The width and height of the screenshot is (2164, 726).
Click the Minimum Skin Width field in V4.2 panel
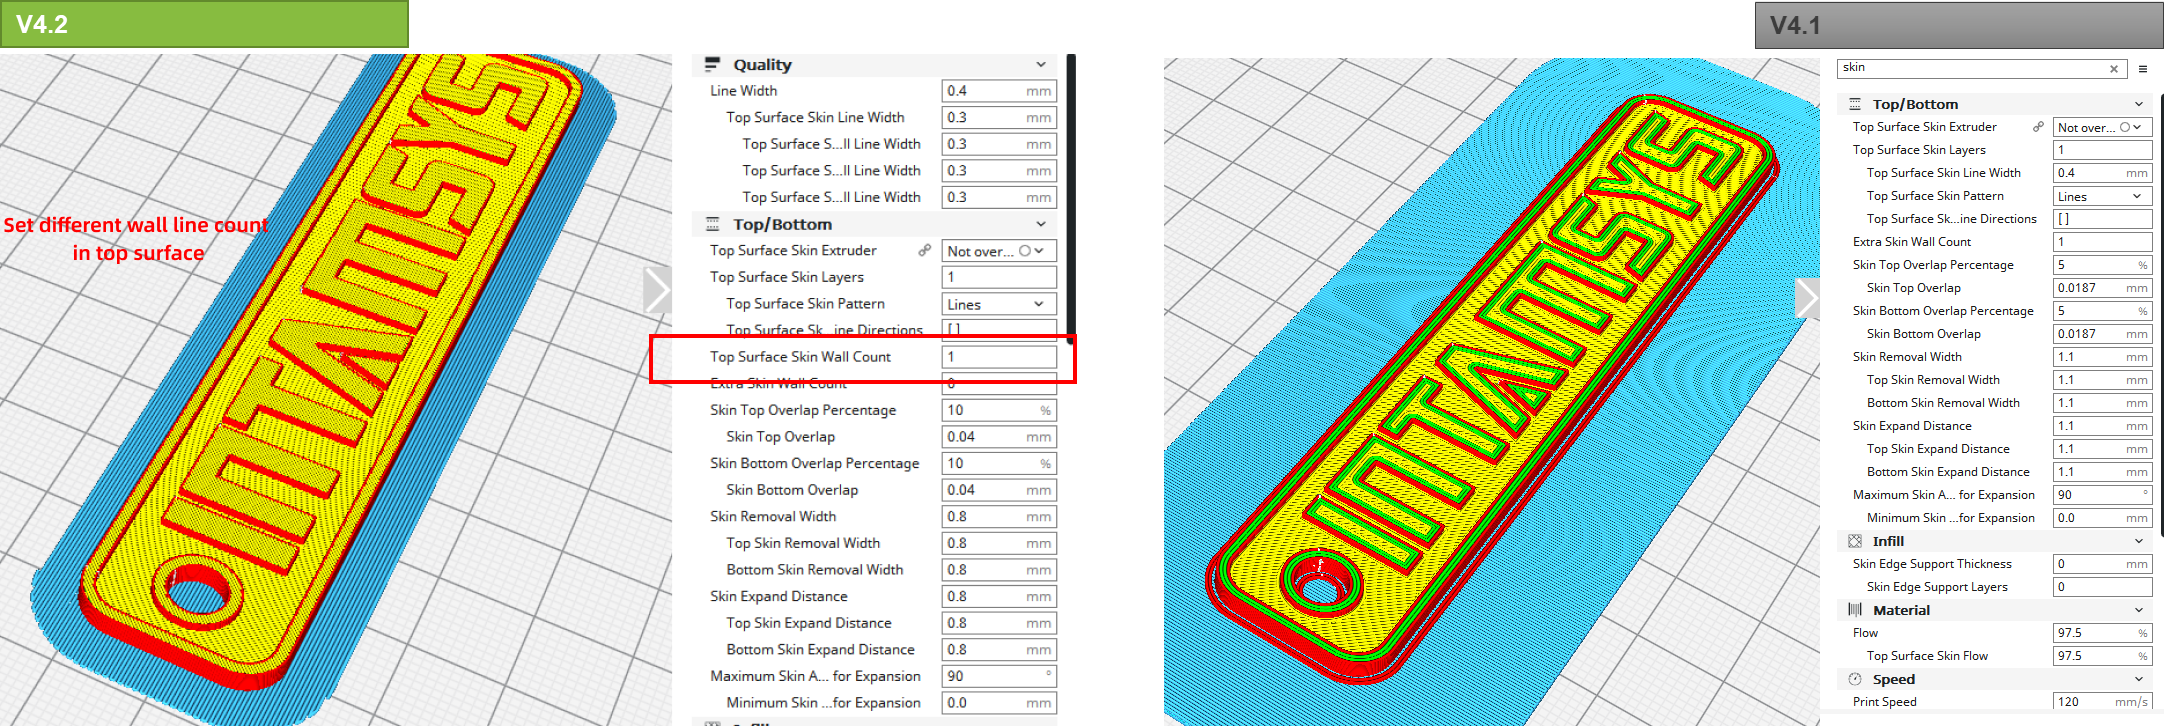click(999, 703)
